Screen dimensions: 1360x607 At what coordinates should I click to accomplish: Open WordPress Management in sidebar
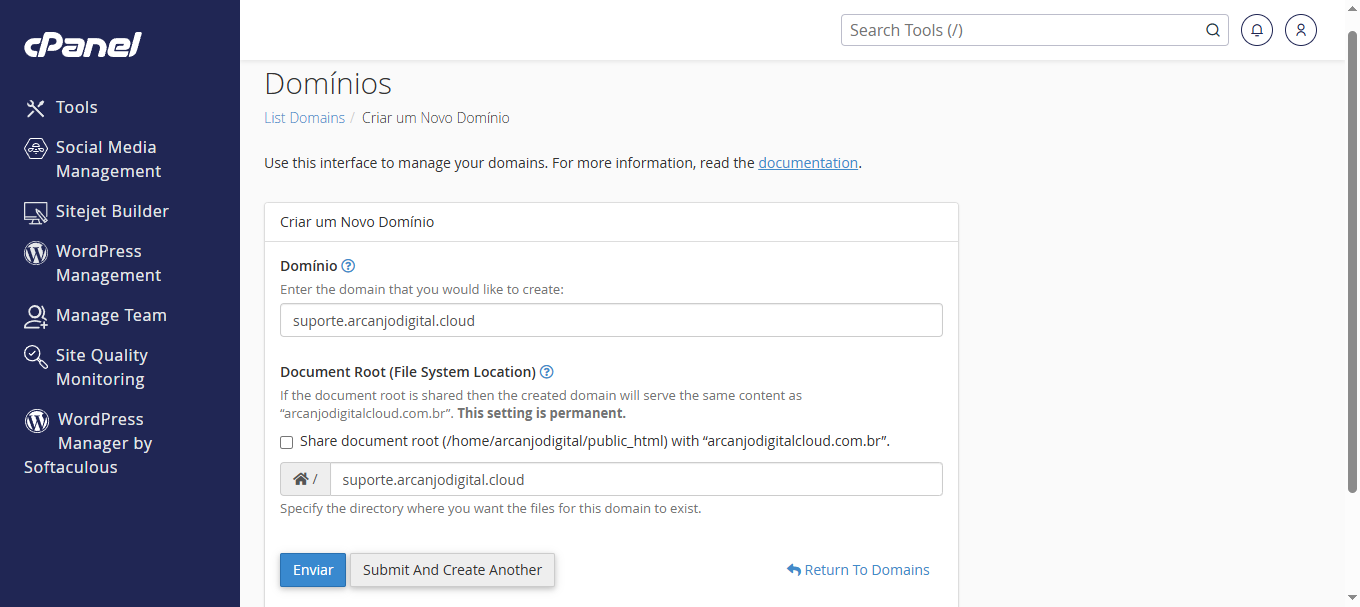[107, 263]
